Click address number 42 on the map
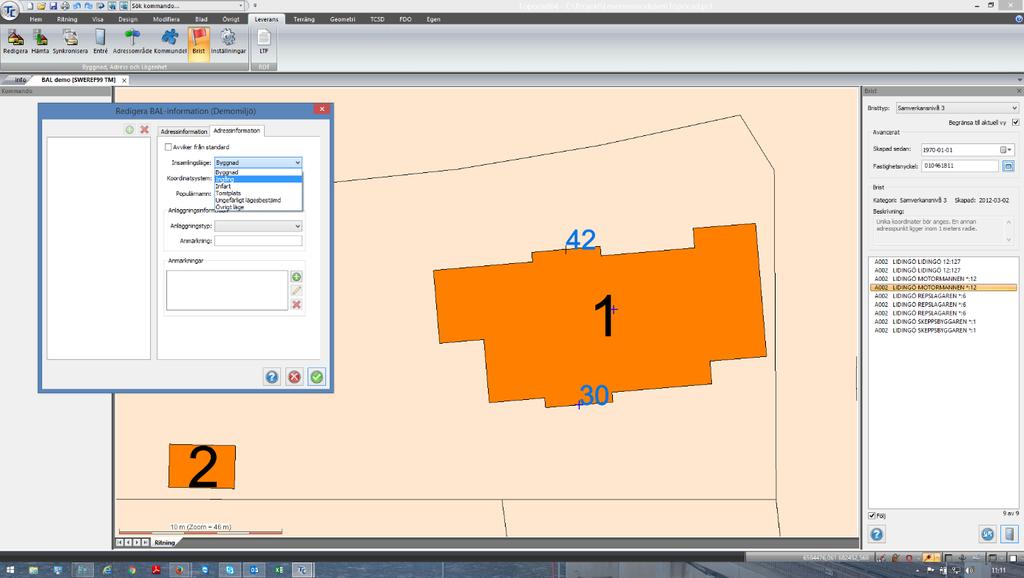 click(x=581, y=240)
